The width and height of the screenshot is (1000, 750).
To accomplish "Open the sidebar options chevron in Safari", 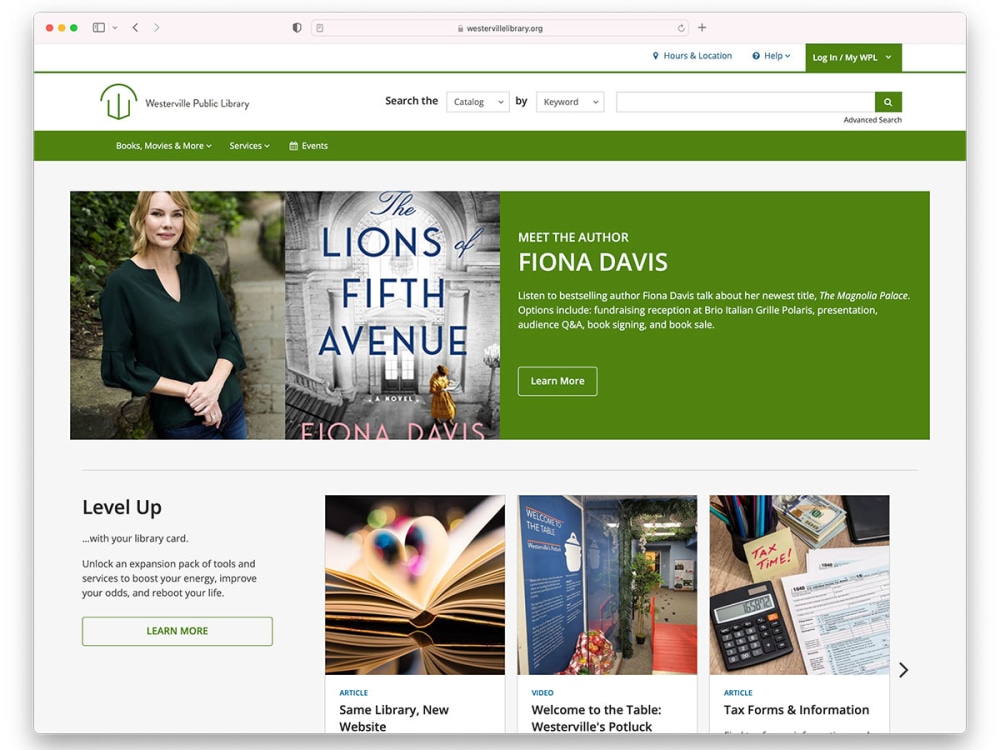I will pos(115,27).
